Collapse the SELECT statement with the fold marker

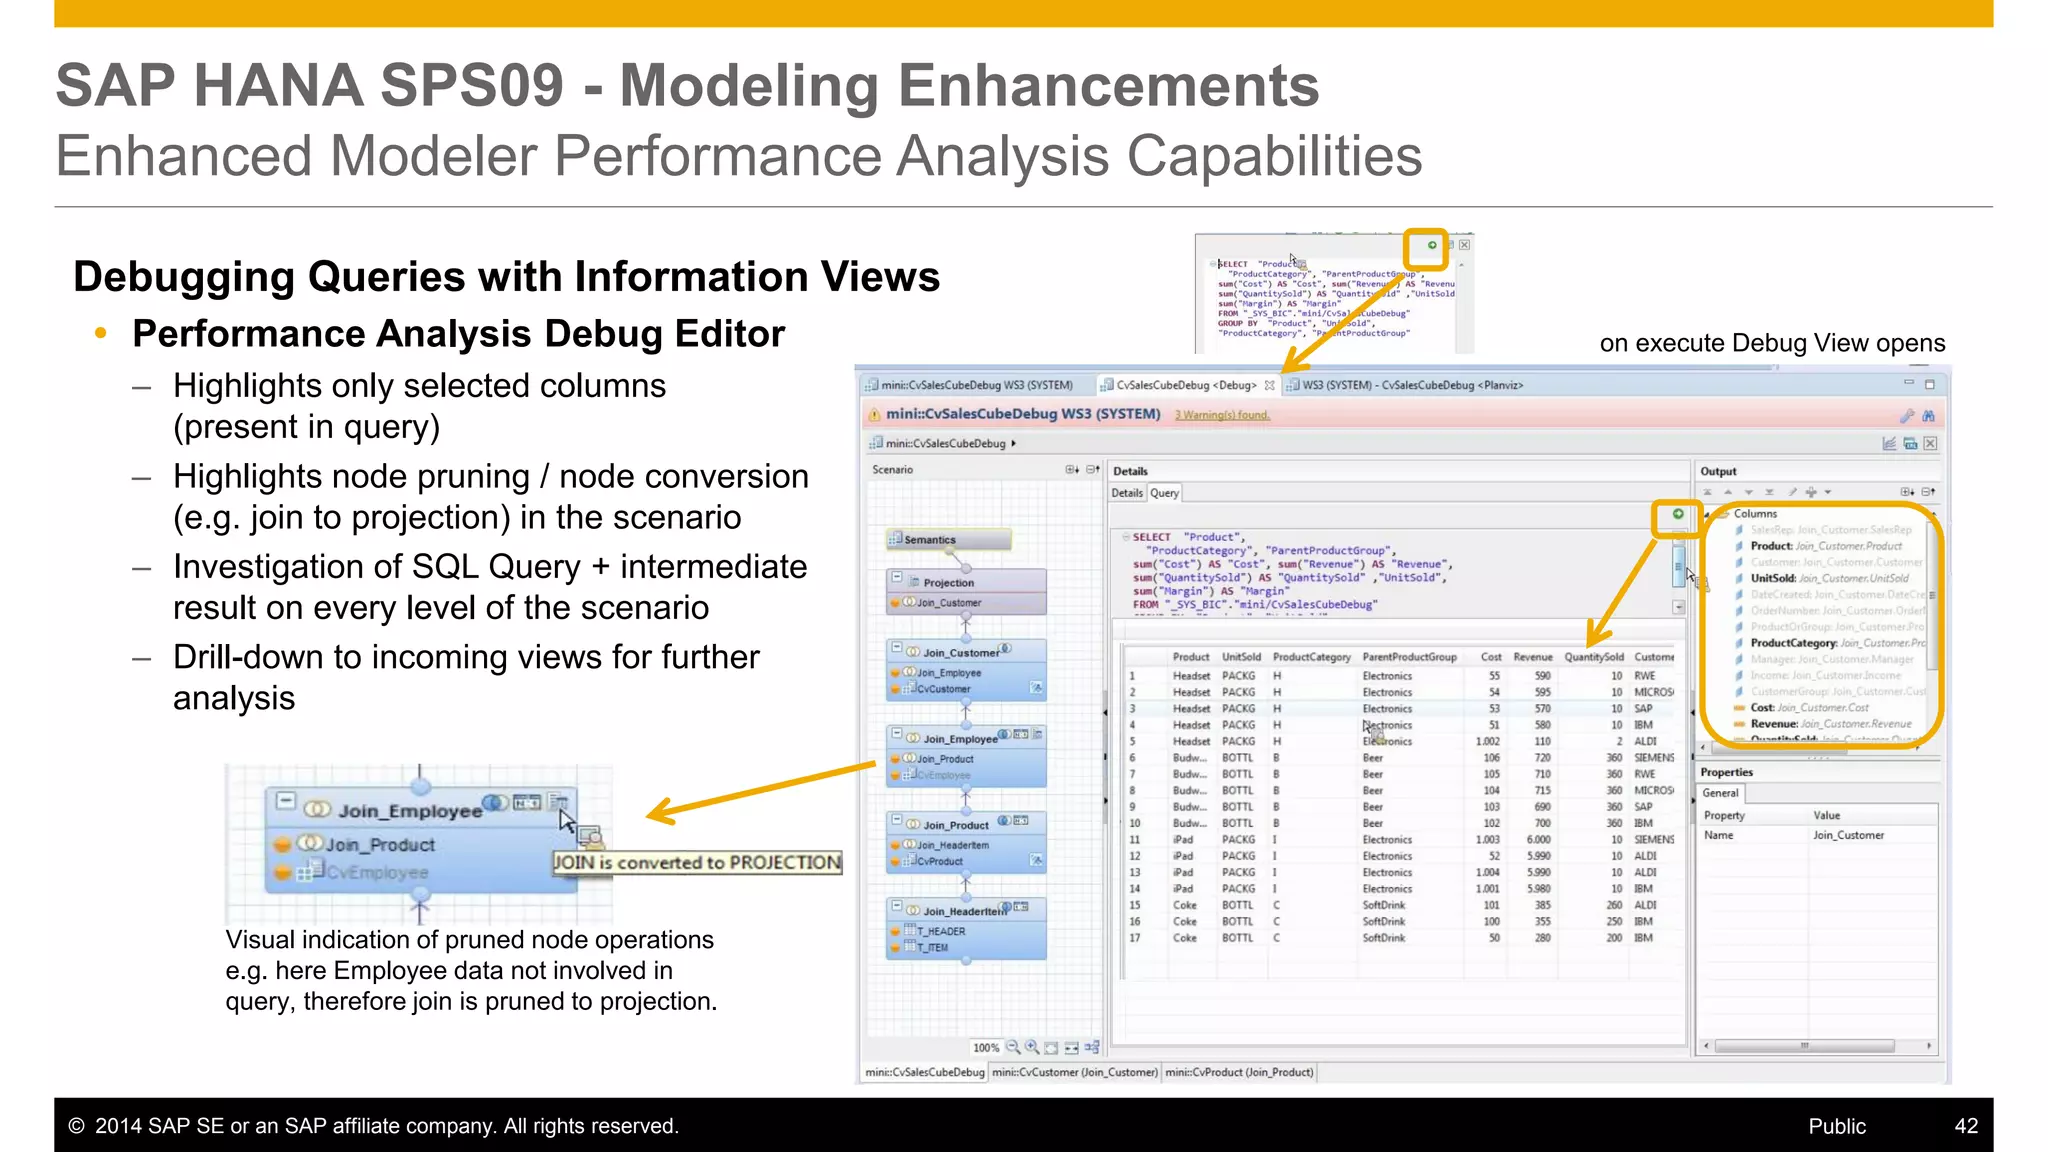pyautogui.click(x=1125, y=537)
